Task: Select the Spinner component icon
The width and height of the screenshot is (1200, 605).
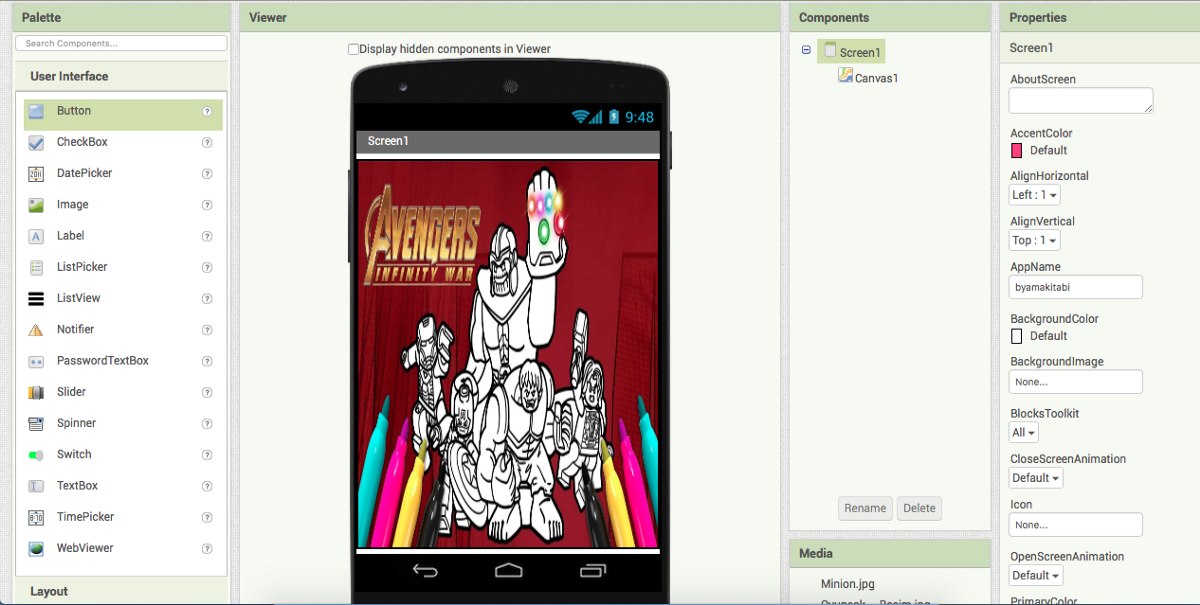Action: point(36,424)
